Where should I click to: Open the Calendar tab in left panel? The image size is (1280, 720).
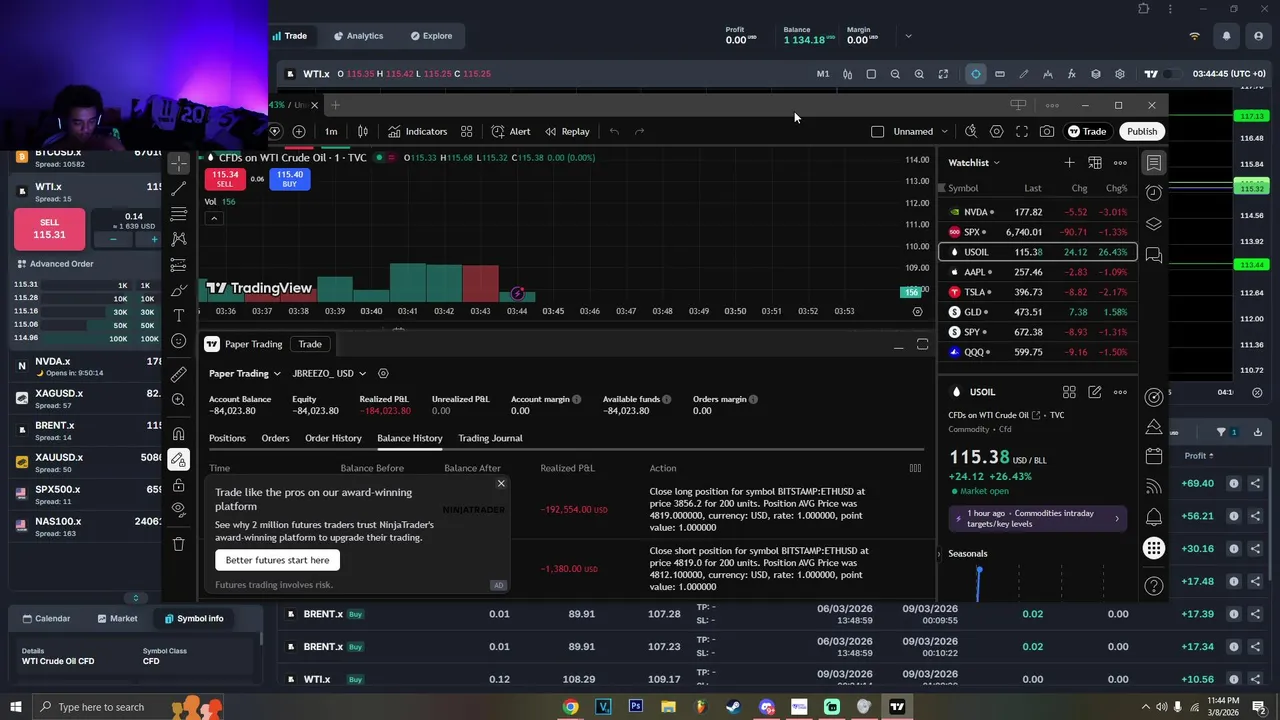pos(46,618)
